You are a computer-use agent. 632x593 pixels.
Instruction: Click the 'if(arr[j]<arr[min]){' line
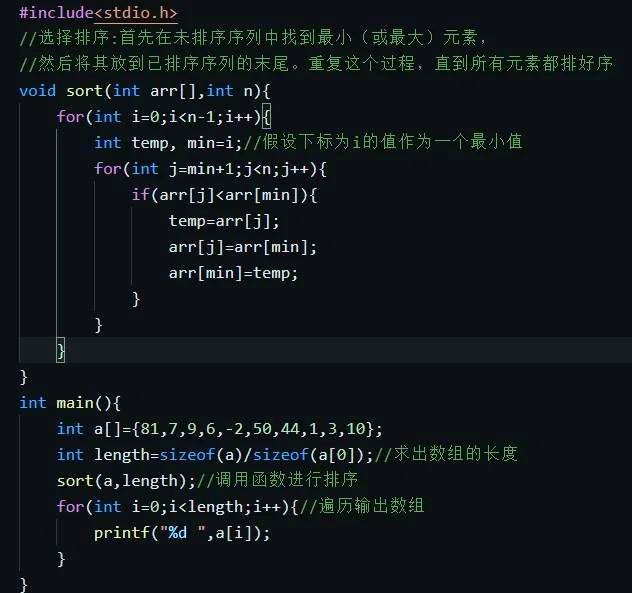tap(224, 195)
